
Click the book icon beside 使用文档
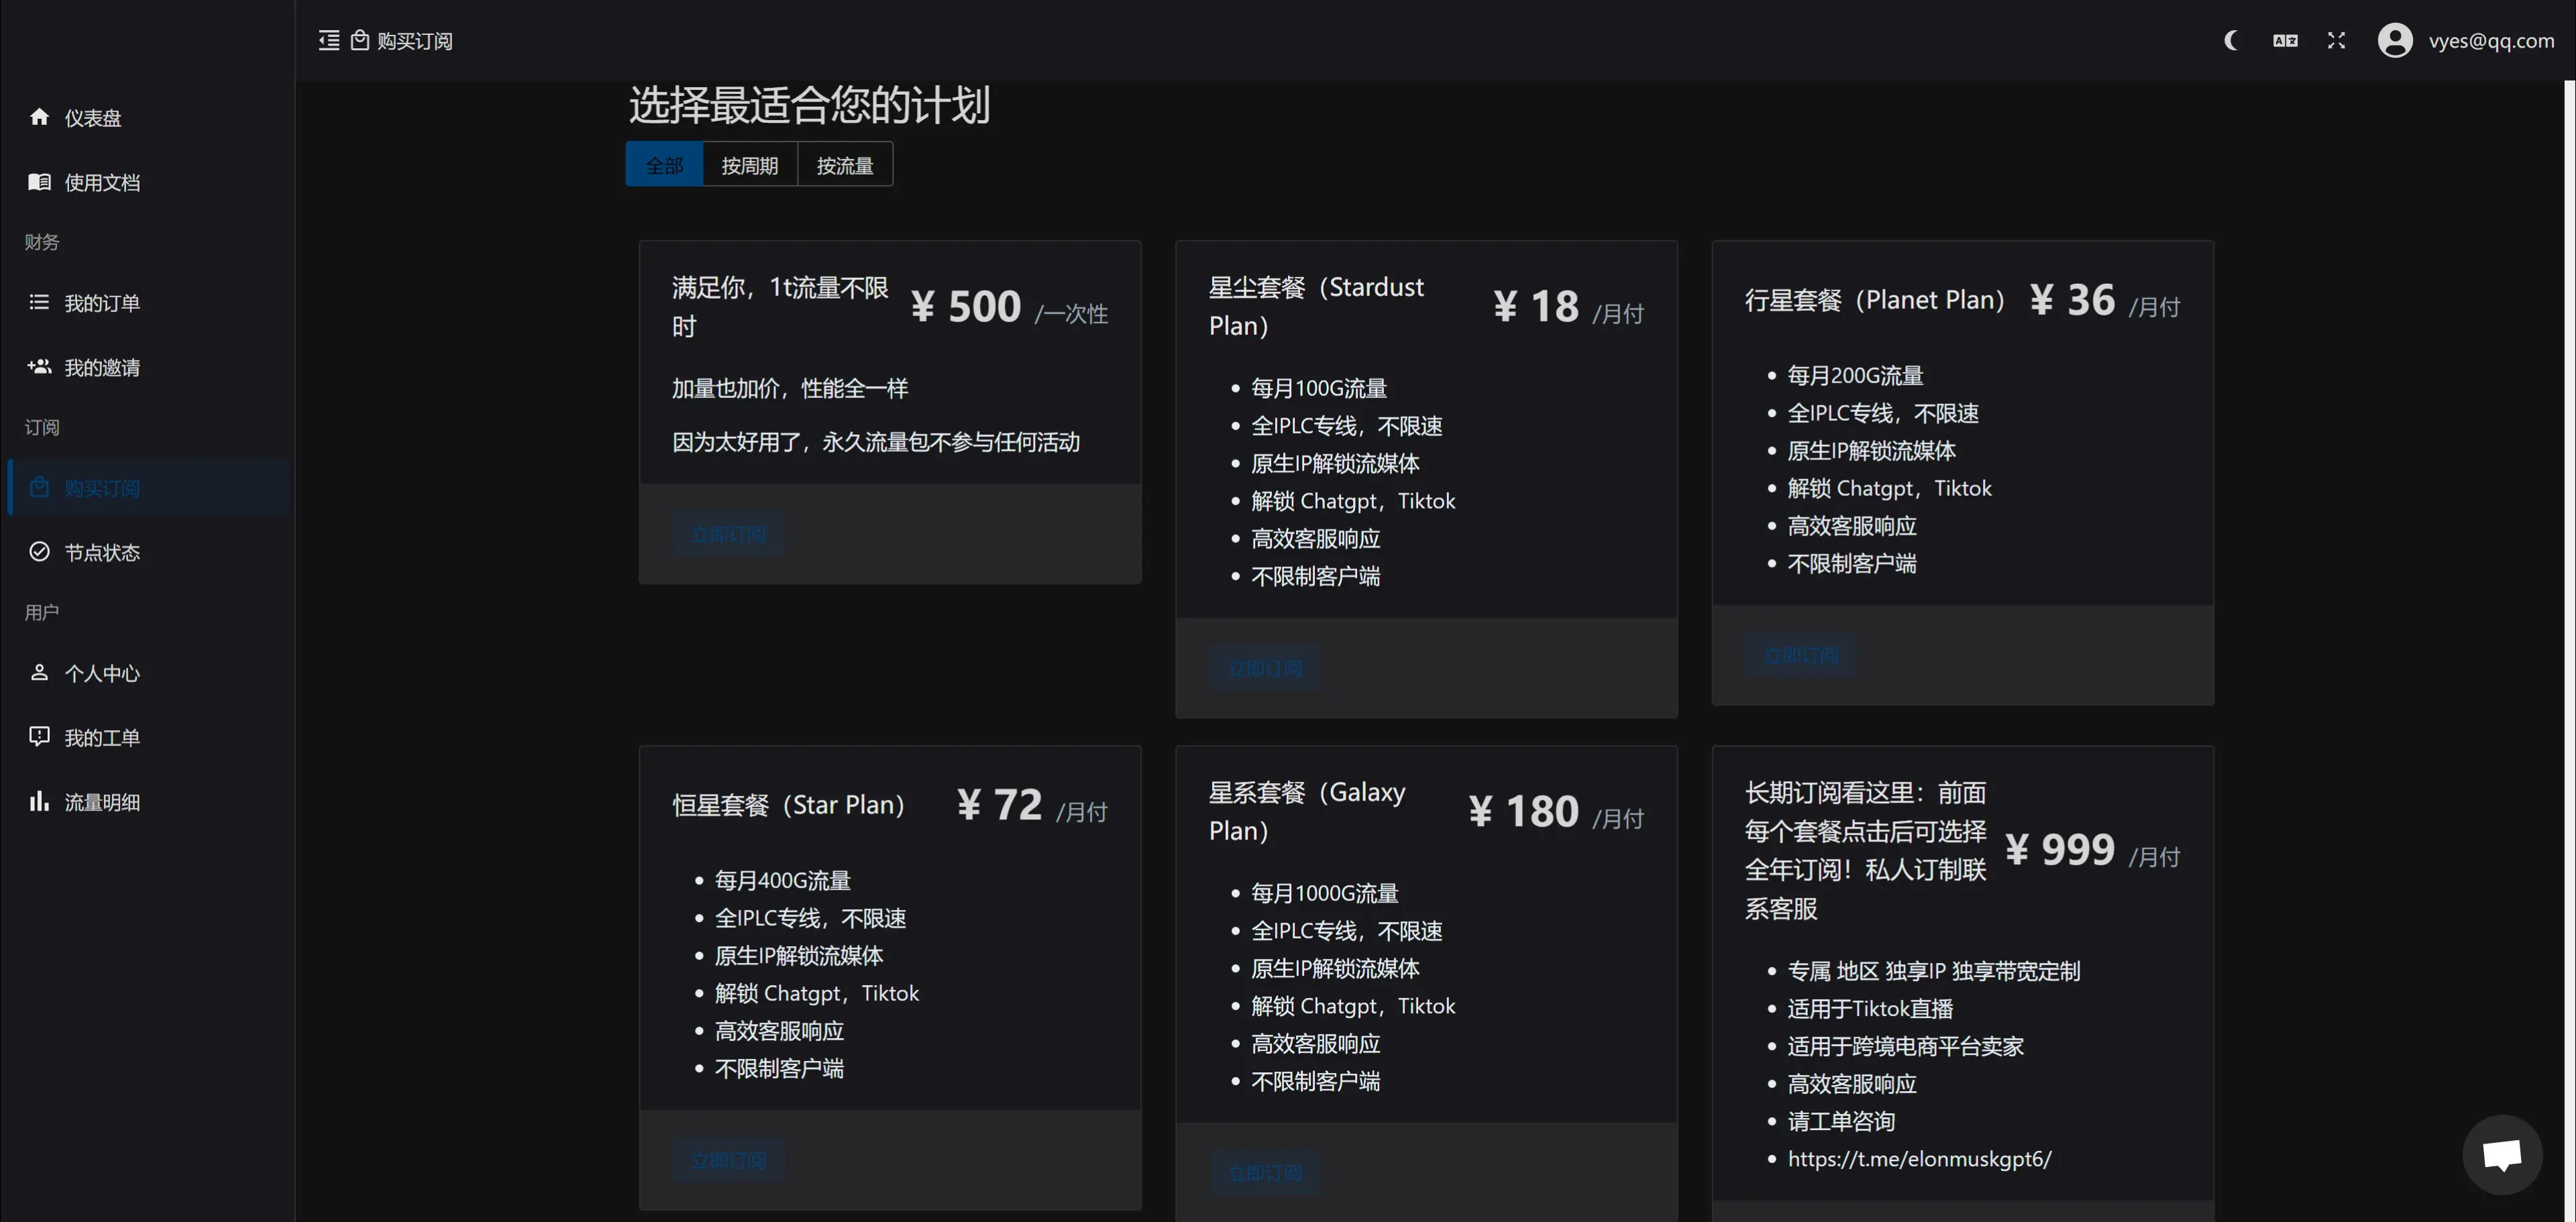(39, 182)
